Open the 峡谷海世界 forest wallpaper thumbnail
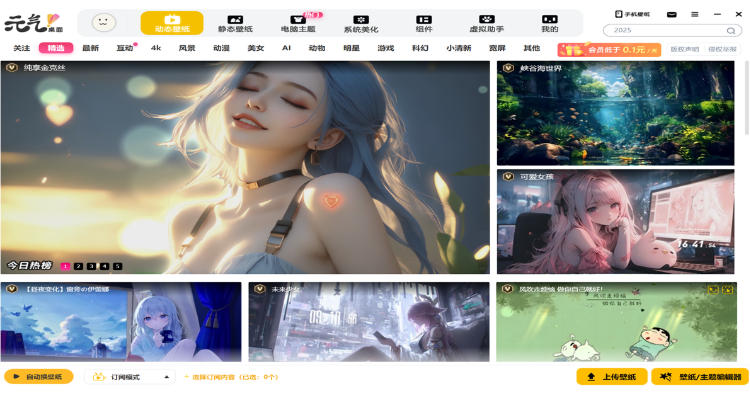The width and height of the screenshot is (750, 393). (x=616, y=113)
